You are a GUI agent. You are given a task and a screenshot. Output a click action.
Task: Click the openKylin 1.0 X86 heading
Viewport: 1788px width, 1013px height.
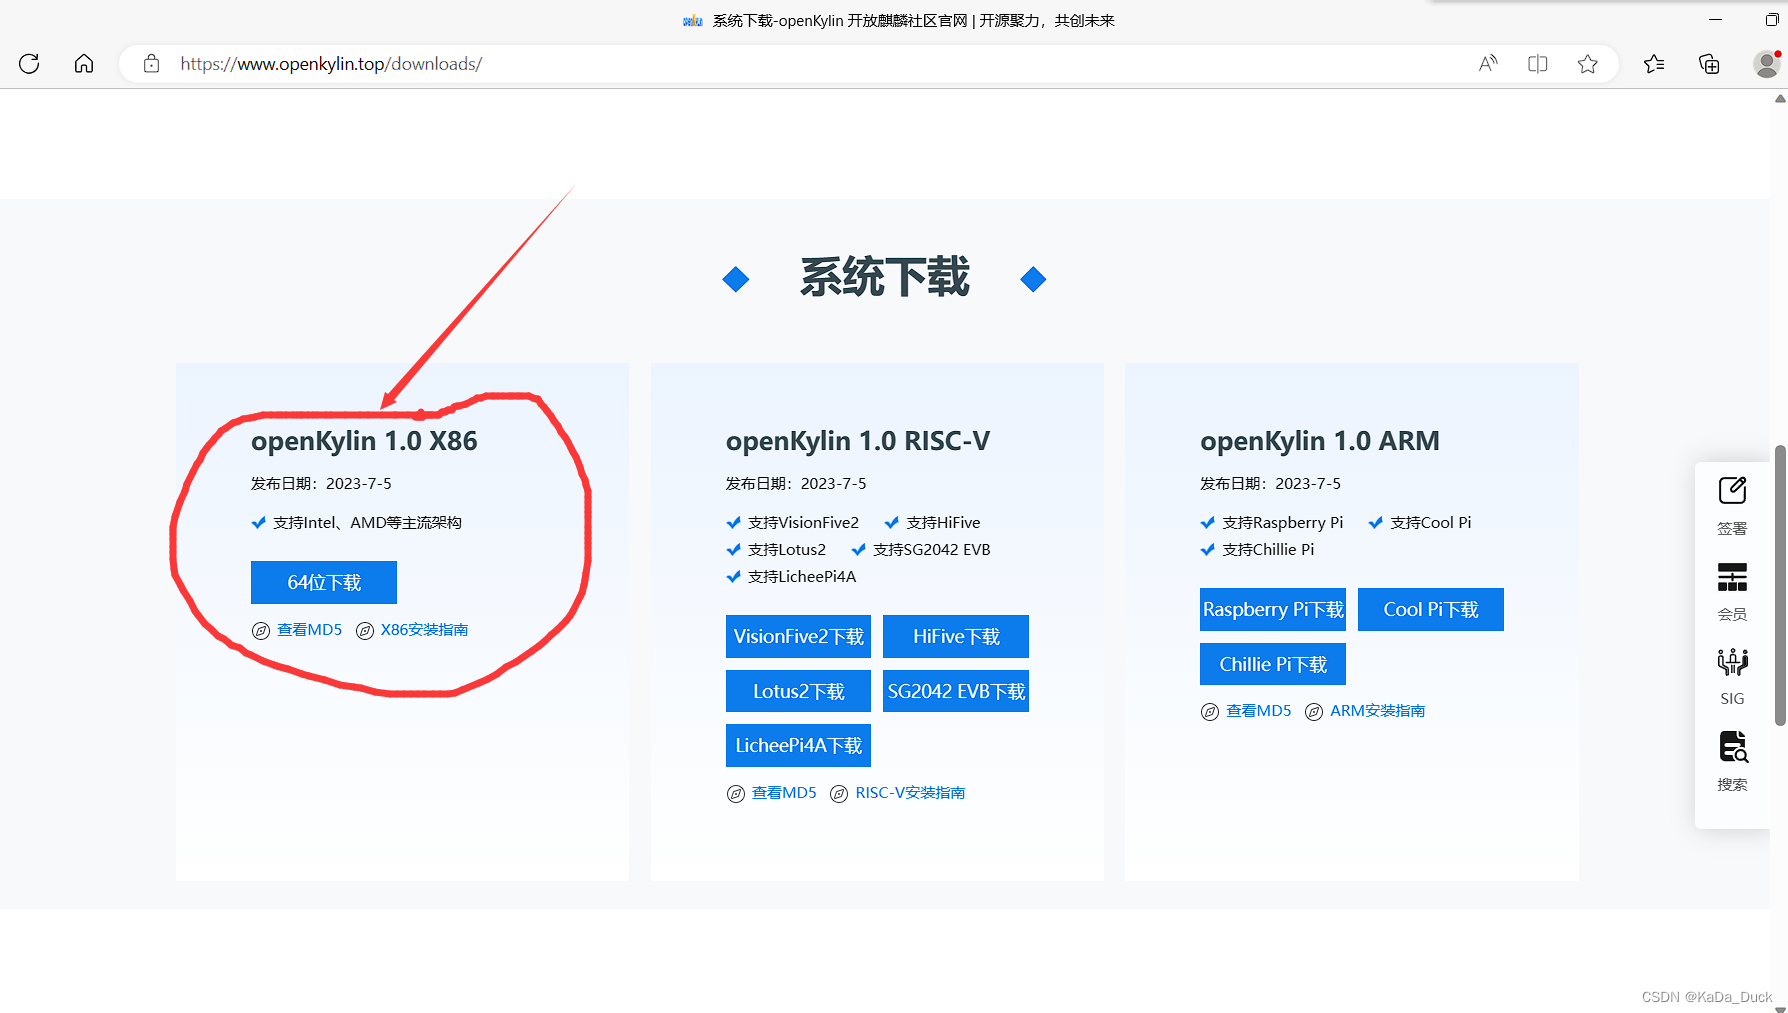(x=364, y=441)
